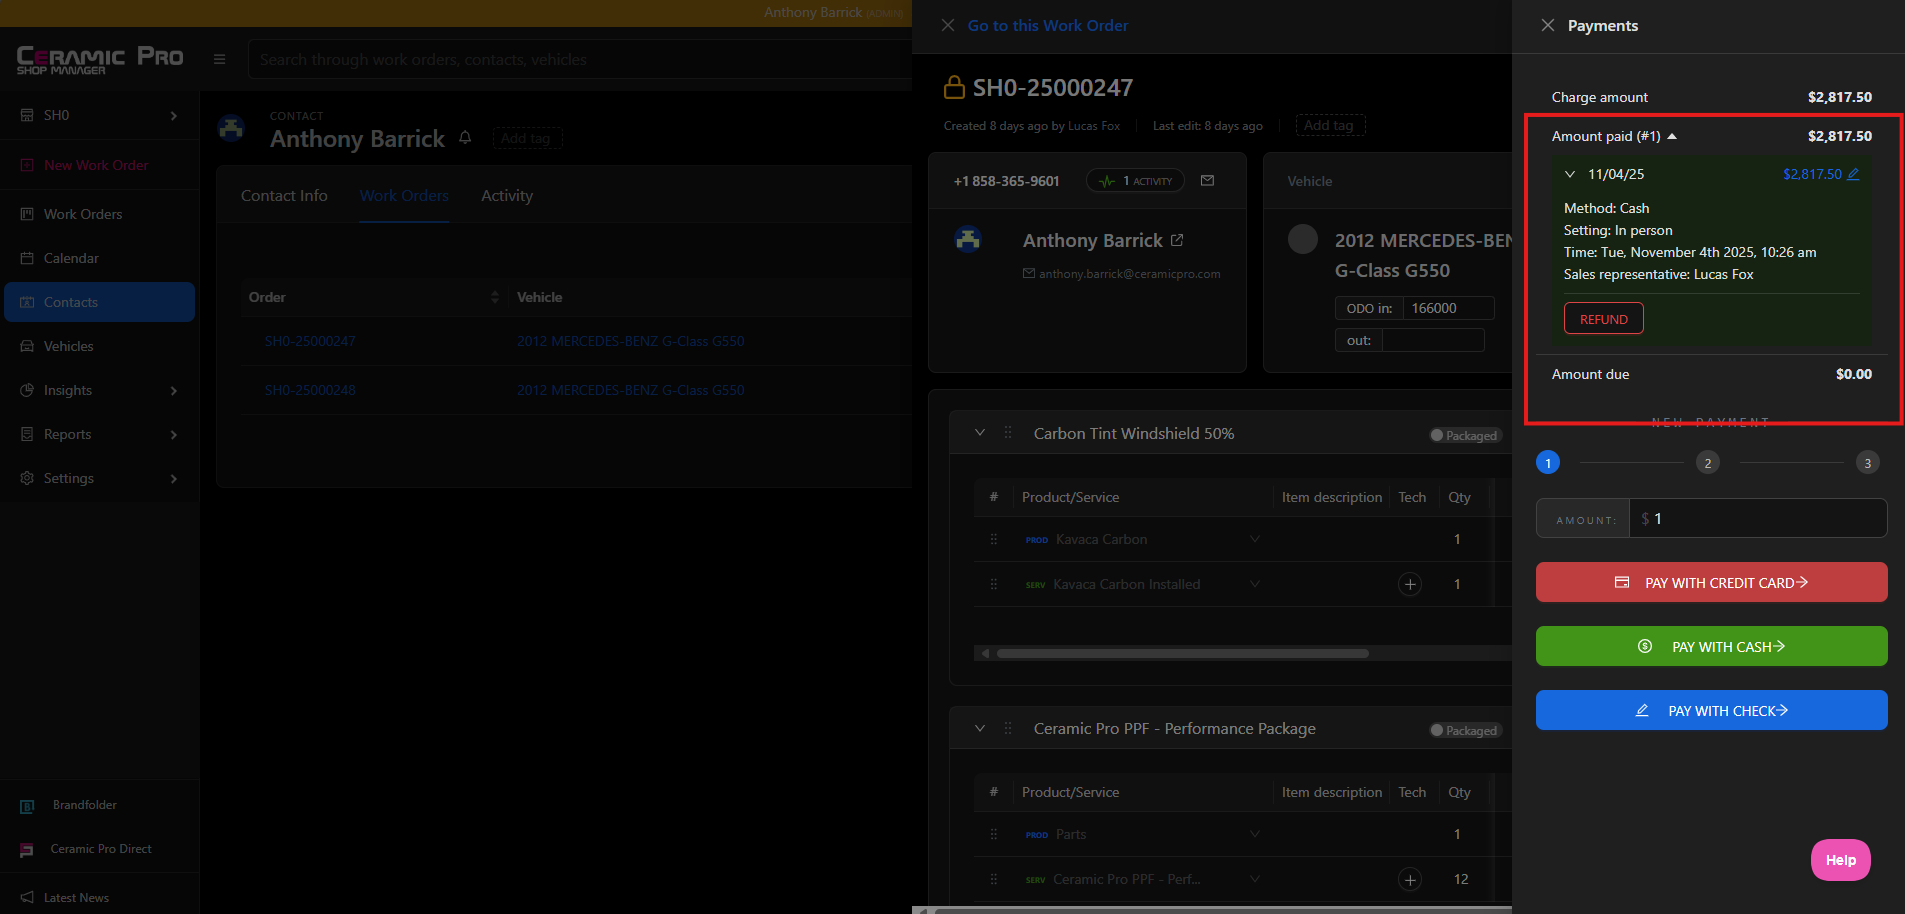This screenshot has width=1905, height=914.
Task: Select payment step 2 circle
Action: point(1708,462)
